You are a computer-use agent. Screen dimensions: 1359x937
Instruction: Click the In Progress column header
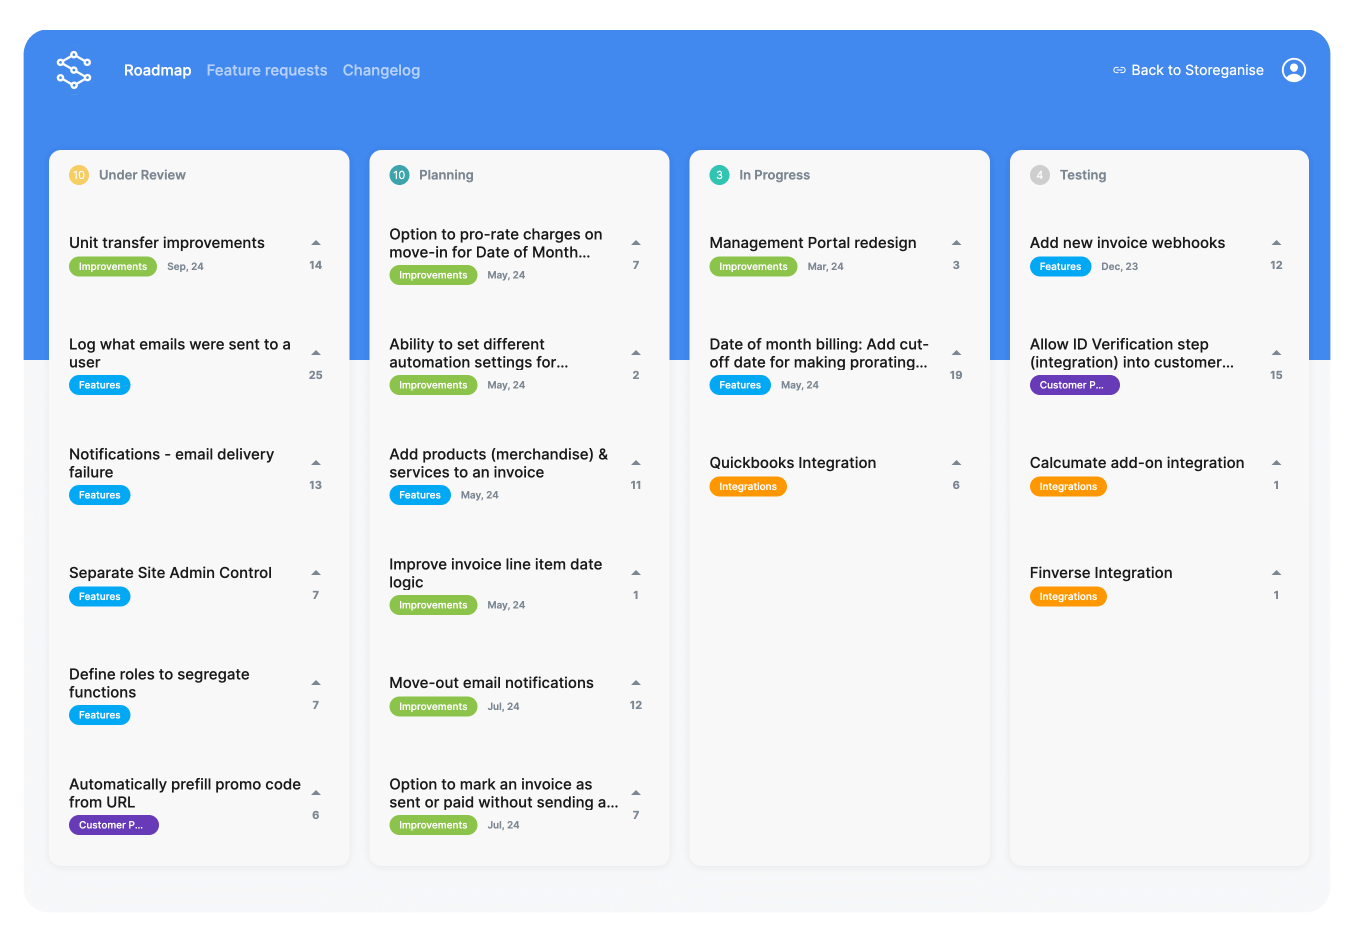click(x=774, y=175)
